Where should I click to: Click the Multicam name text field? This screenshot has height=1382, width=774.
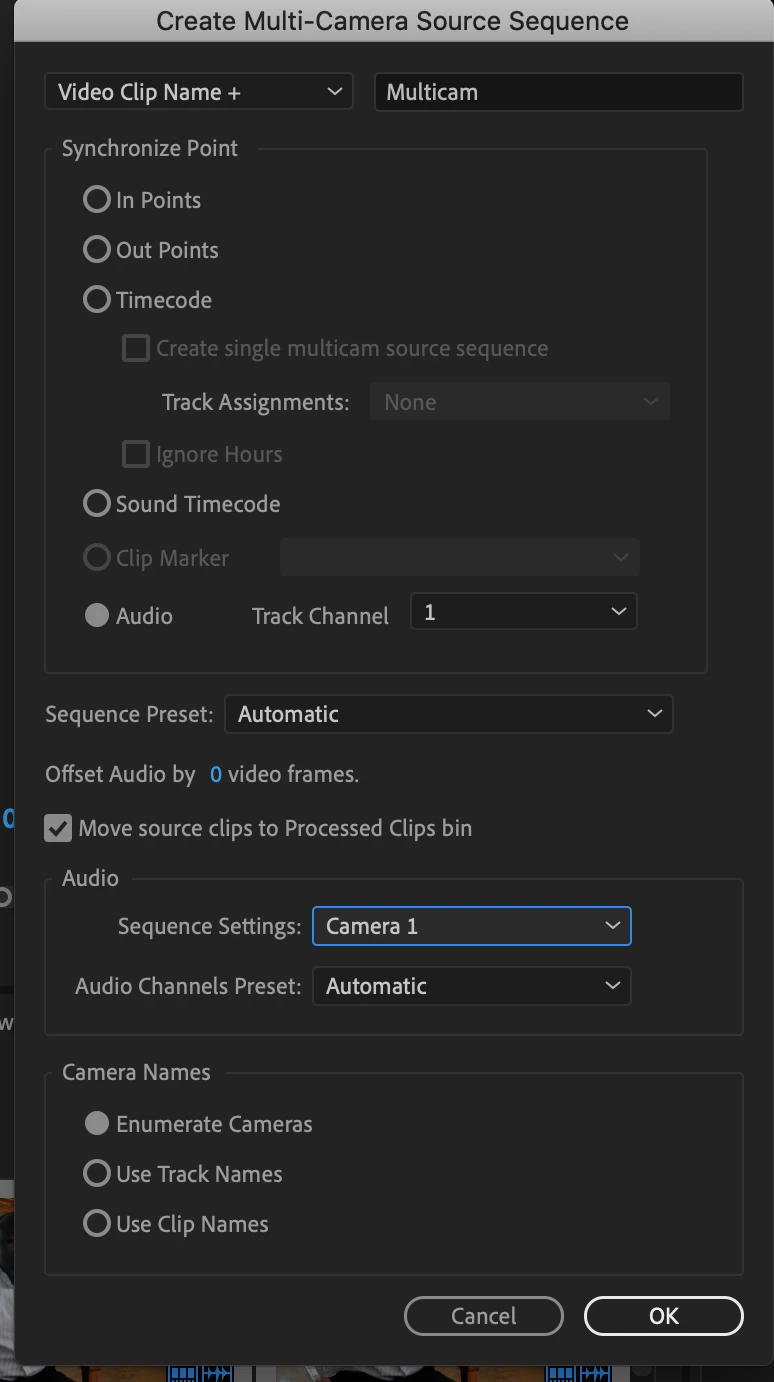pos(558,92)
